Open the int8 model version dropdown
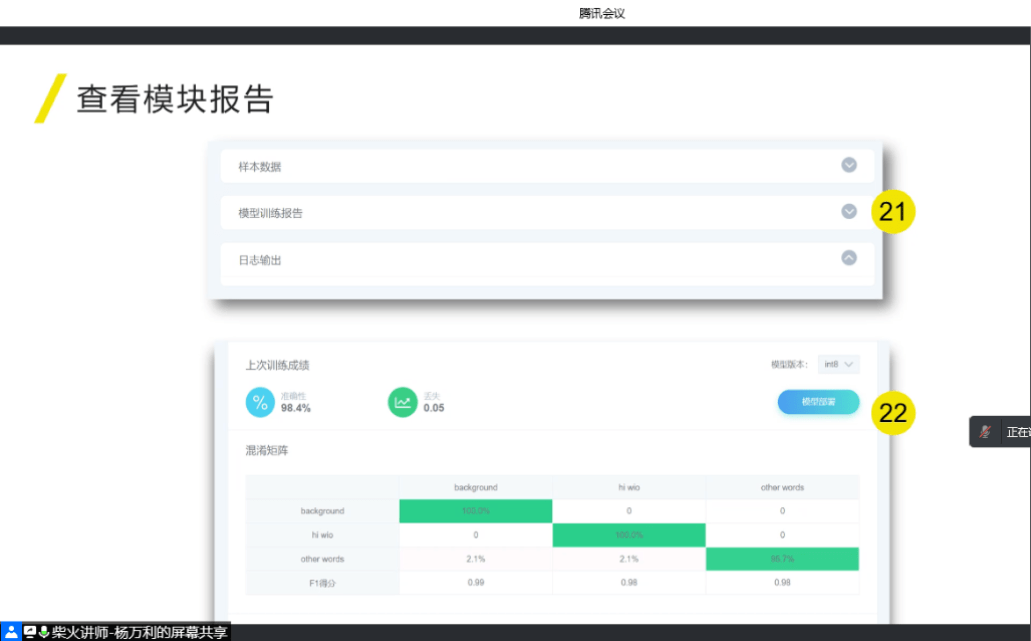This screenshot has width=1031, height=641. (x=838, y=365)
